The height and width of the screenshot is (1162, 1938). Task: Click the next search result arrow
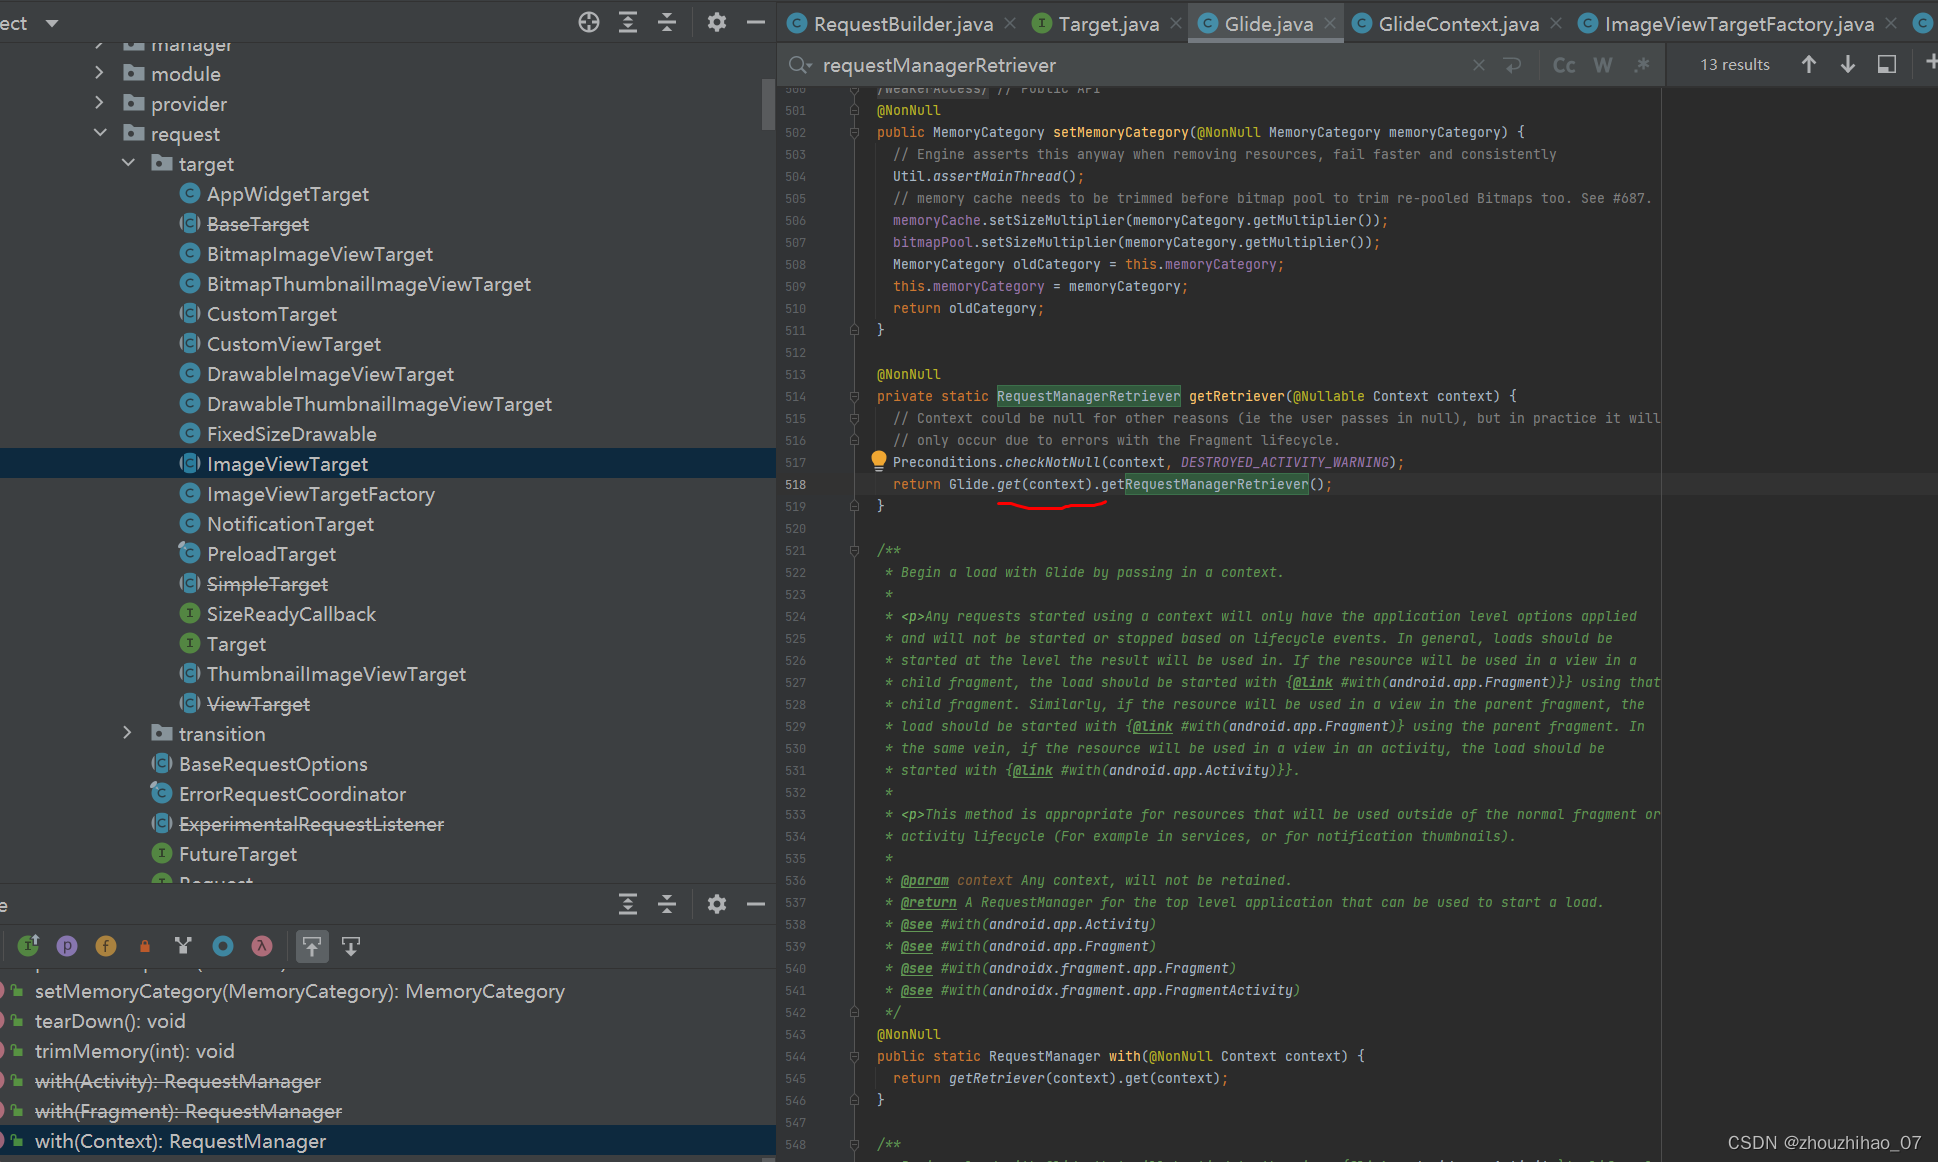(1847, 65)
